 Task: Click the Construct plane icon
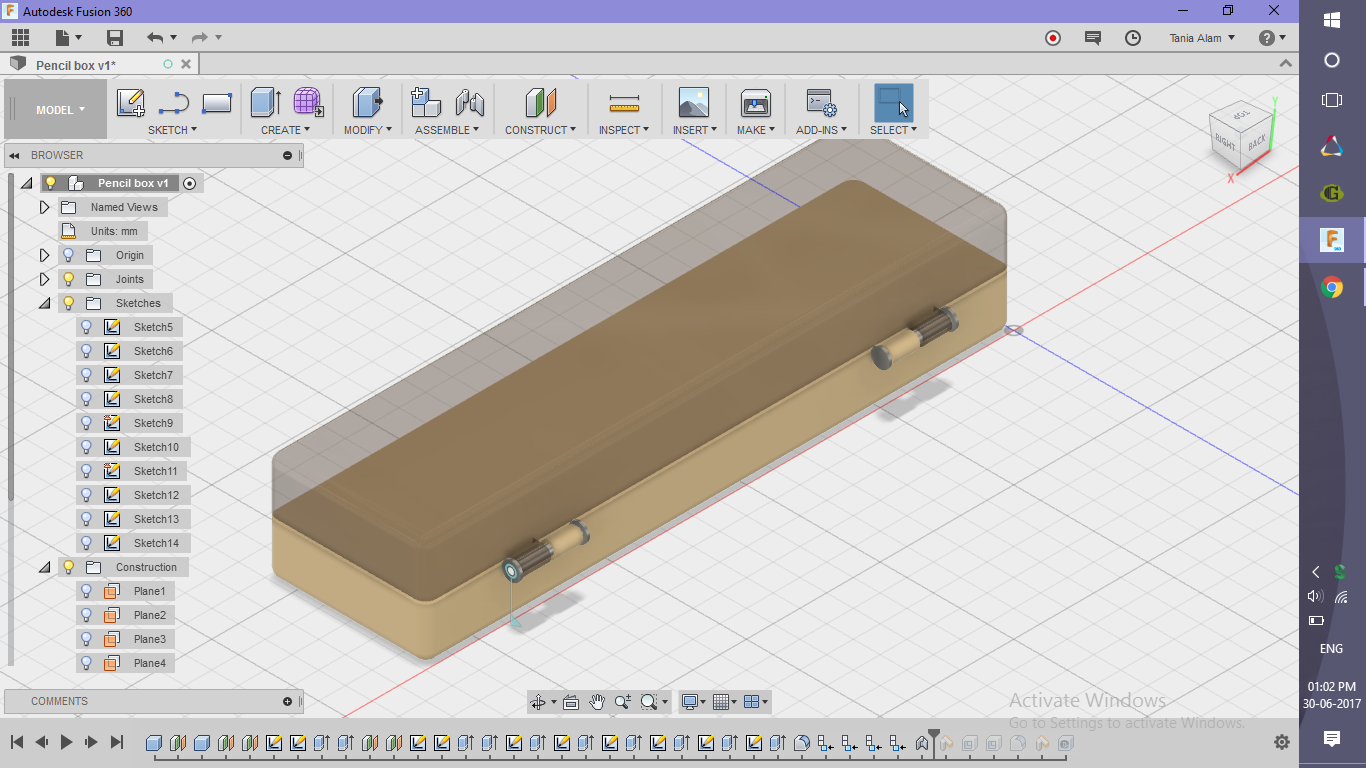540,103
